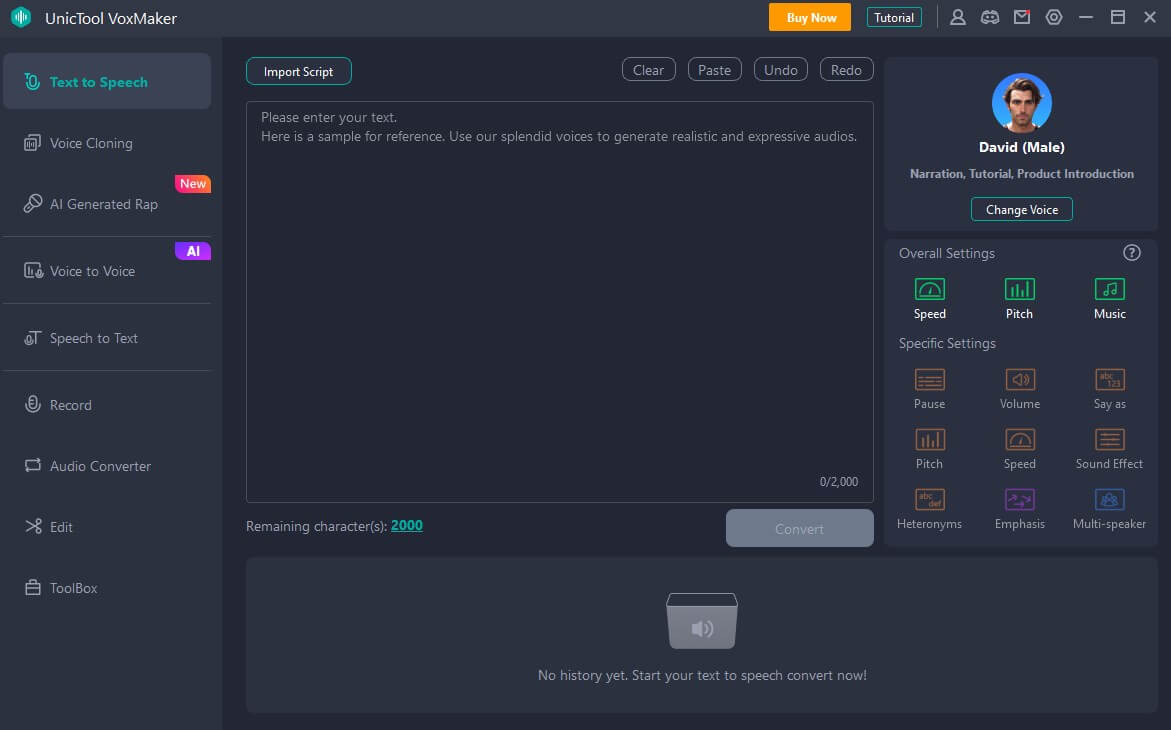Open the Volume setting icon
This screenshot has width=1171, height=730.
click(x=1019, y=380)
